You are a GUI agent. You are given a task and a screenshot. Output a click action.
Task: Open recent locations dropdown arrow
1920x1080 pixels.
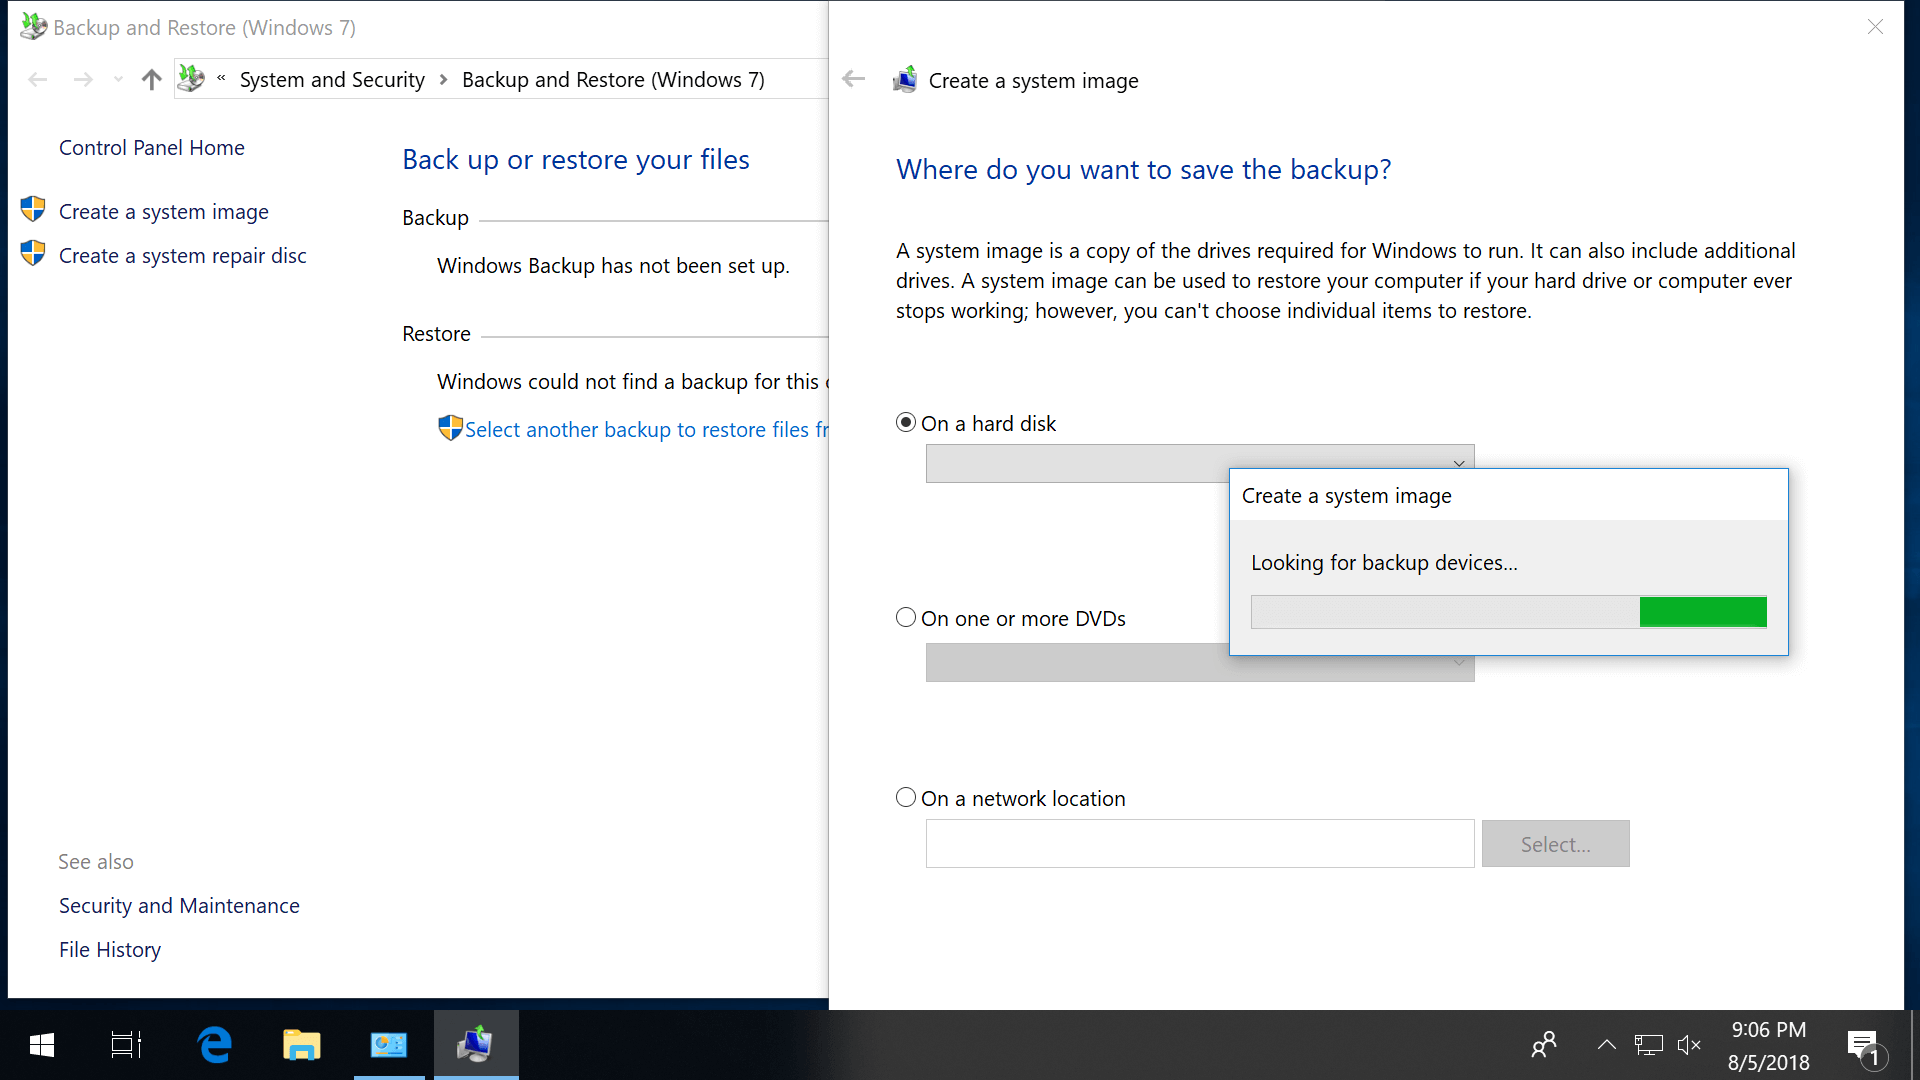tap(118, 80)
